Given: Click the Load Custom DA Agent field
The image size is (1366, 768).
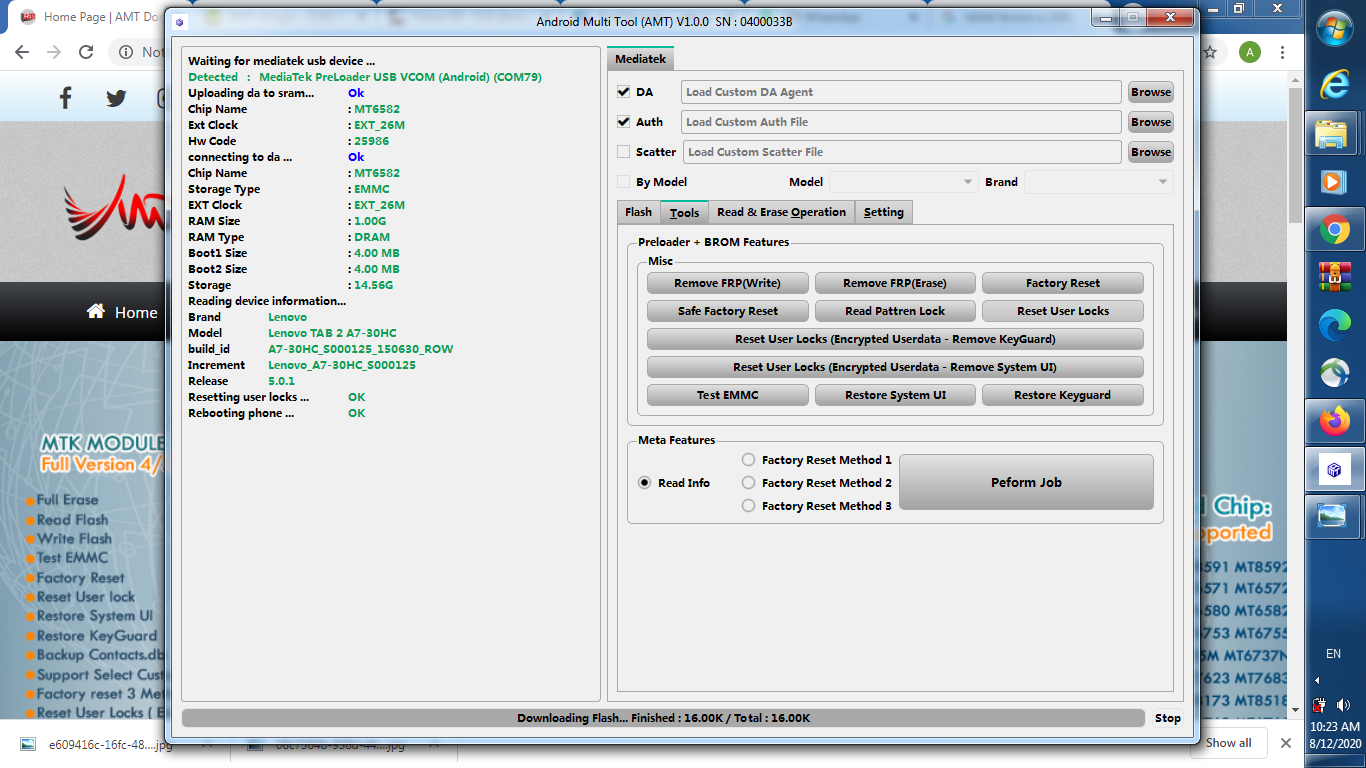Looking at the screenshot, I should (x=901, y=92).
